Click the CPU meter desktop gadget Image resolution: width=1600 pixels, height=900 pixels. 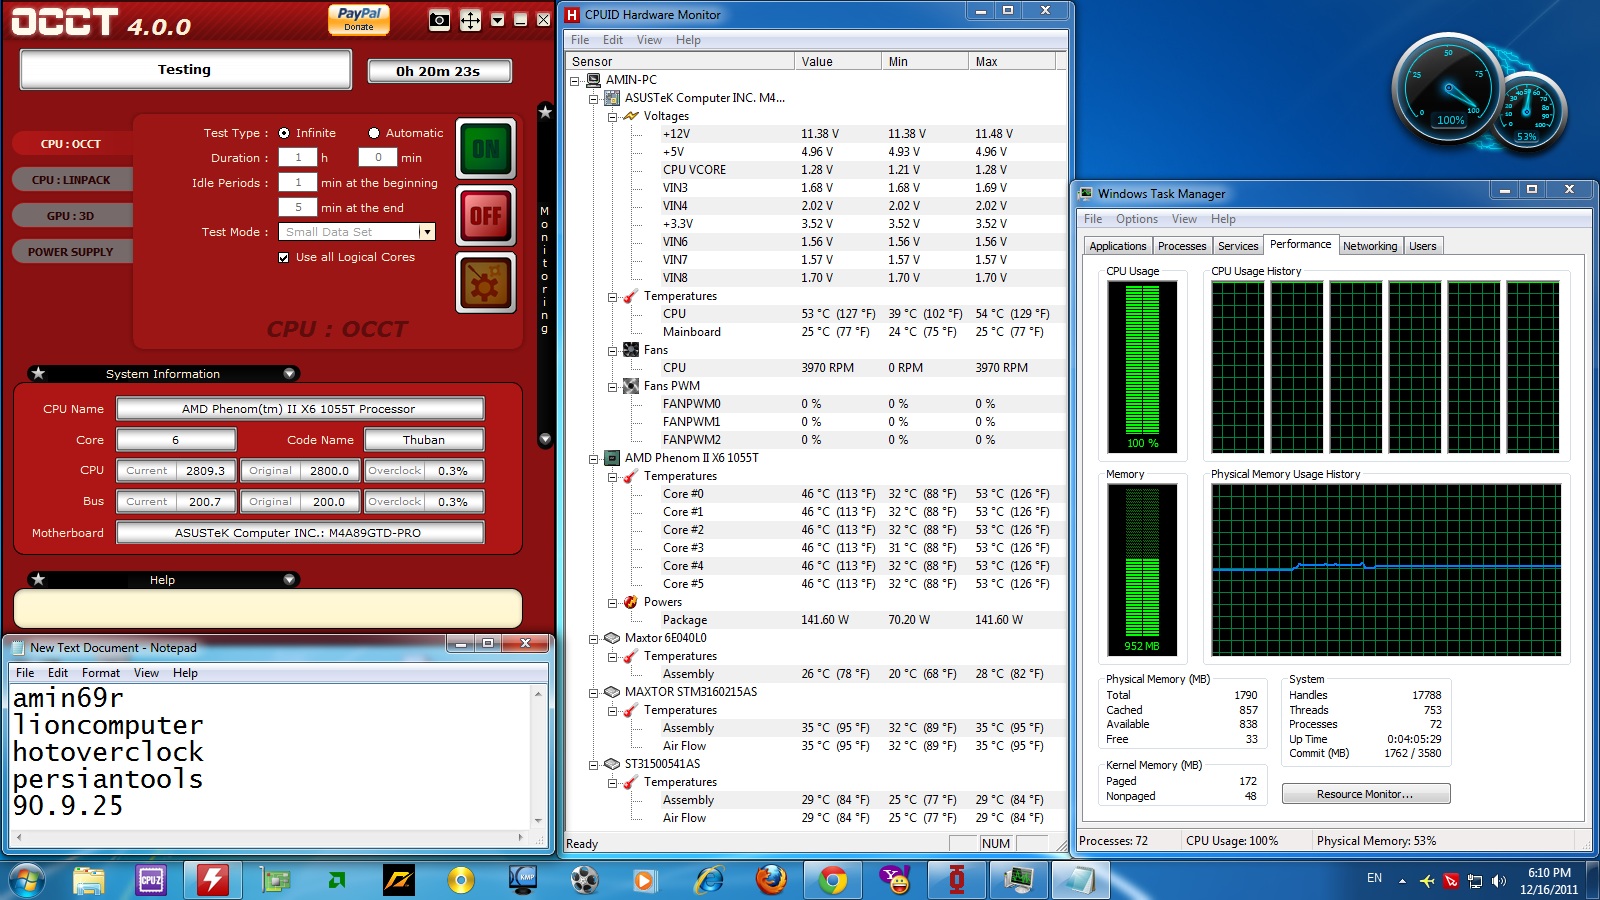tap(1448, 89)
